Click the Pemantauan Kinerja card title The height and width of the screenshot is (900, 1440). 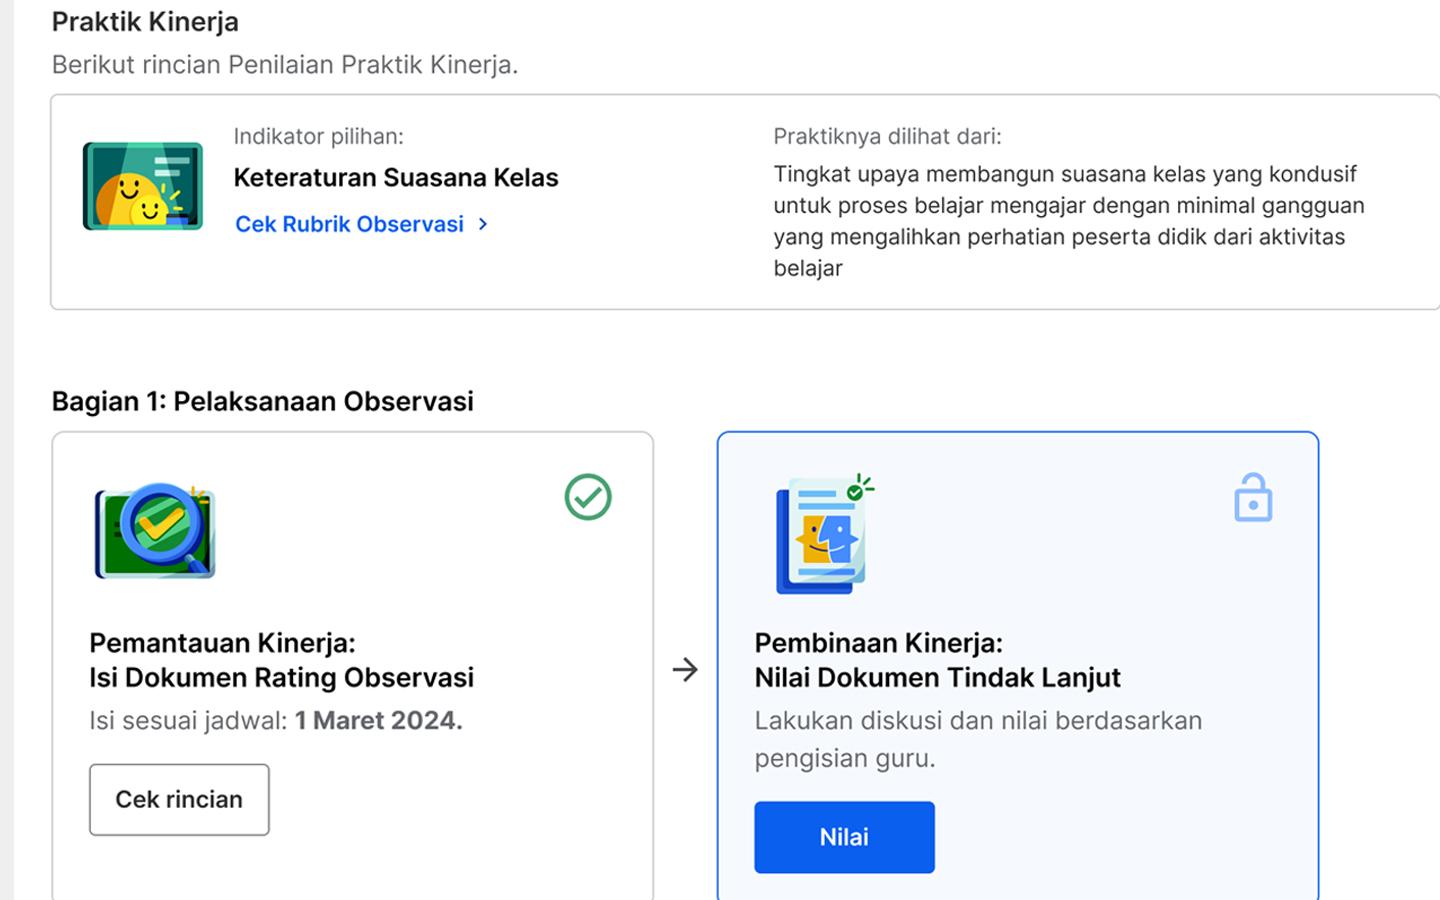pos(281,660)
